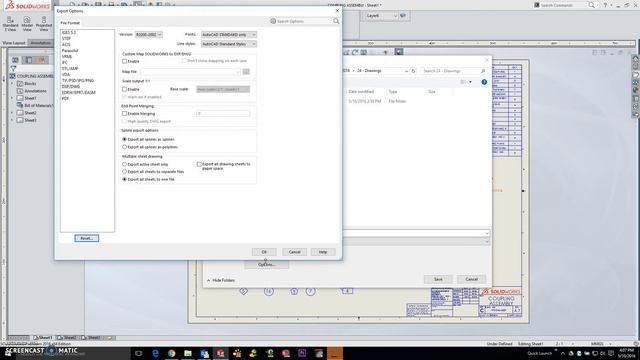Click the merging tolerance input field
This screenshot has height=360, width=640.
tap(223, 113)
